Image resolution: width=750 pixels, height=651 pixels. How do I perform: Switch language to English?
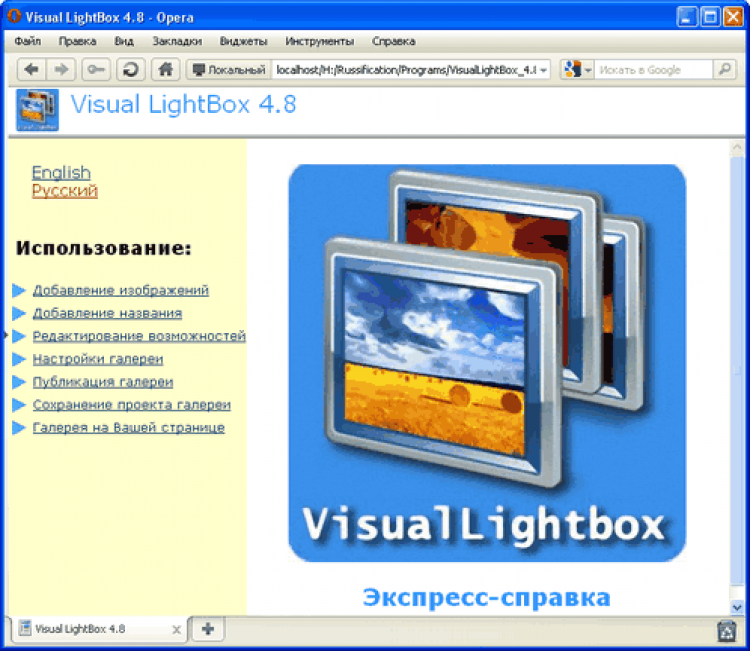(x=61, y=172)
